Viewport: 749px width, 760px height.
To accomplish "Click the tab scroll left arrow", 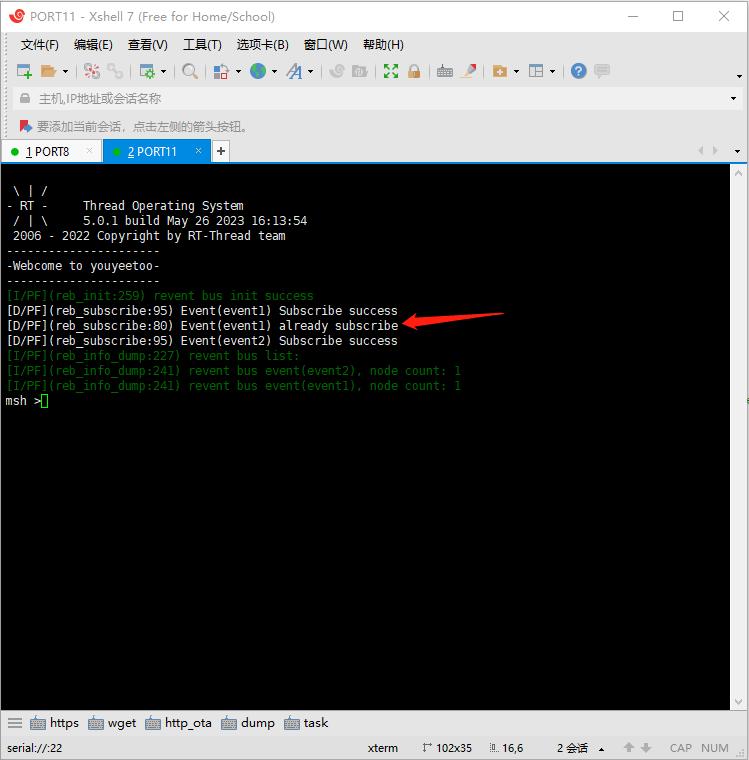I will point(701,151).
